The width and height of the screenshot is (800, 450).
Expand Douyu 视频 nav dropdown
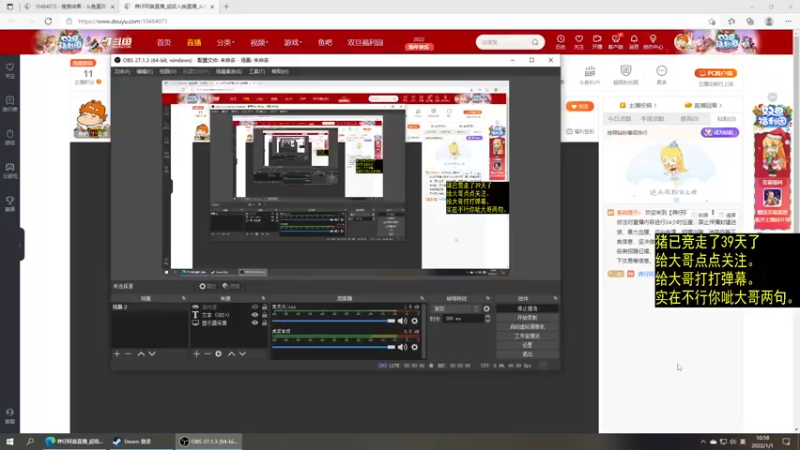[x=259, y=43]
